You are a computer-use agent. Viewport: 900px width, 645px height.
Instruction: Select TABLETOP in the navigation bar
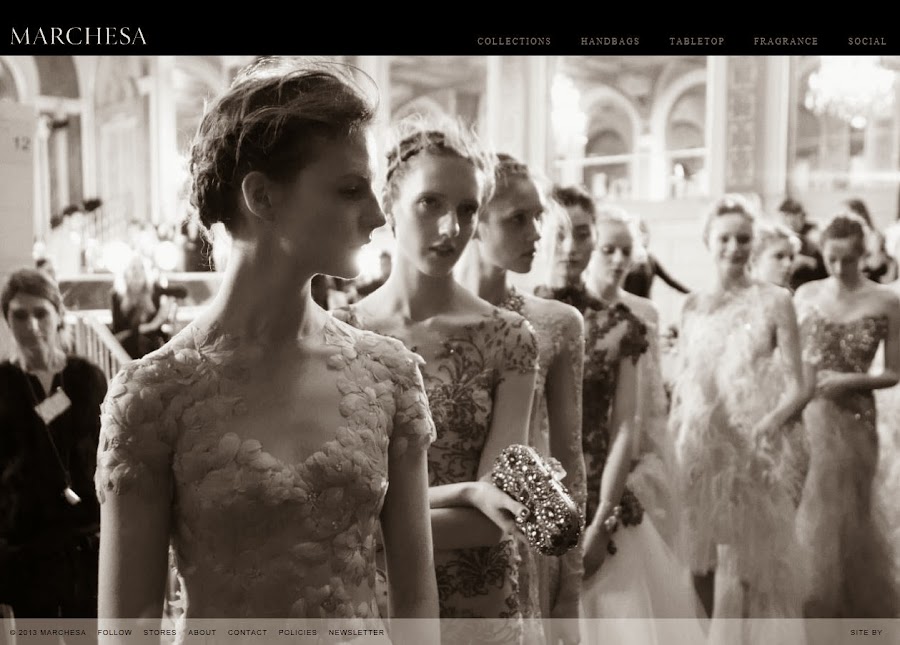[695, 42]
